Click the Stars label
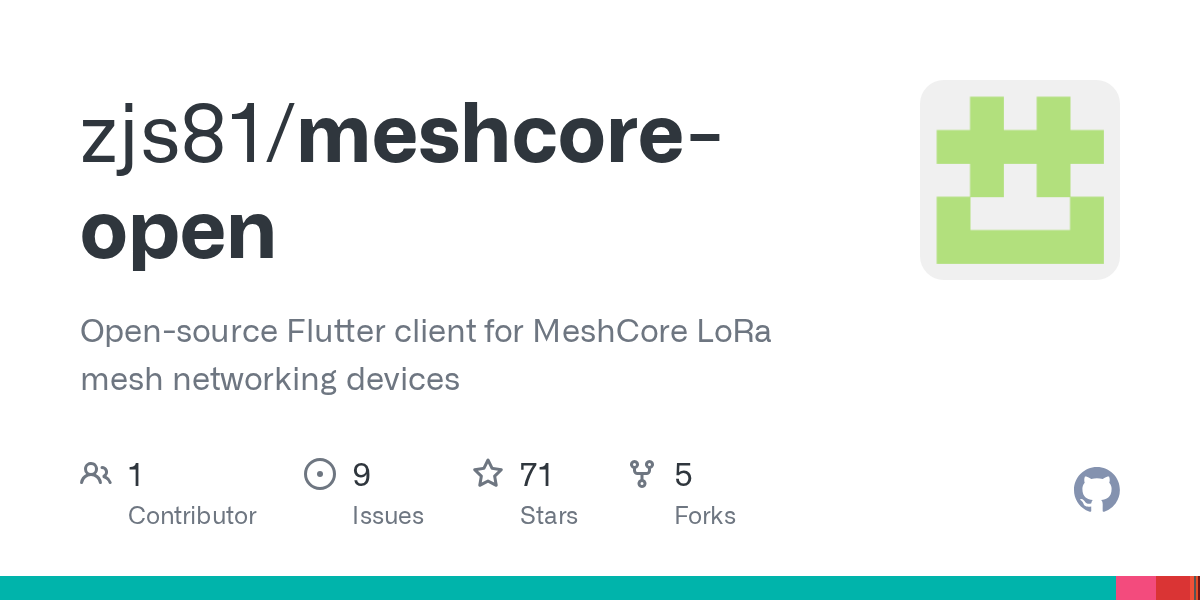This screenshot has width=1200, height=600. click(x=548, y=516)
